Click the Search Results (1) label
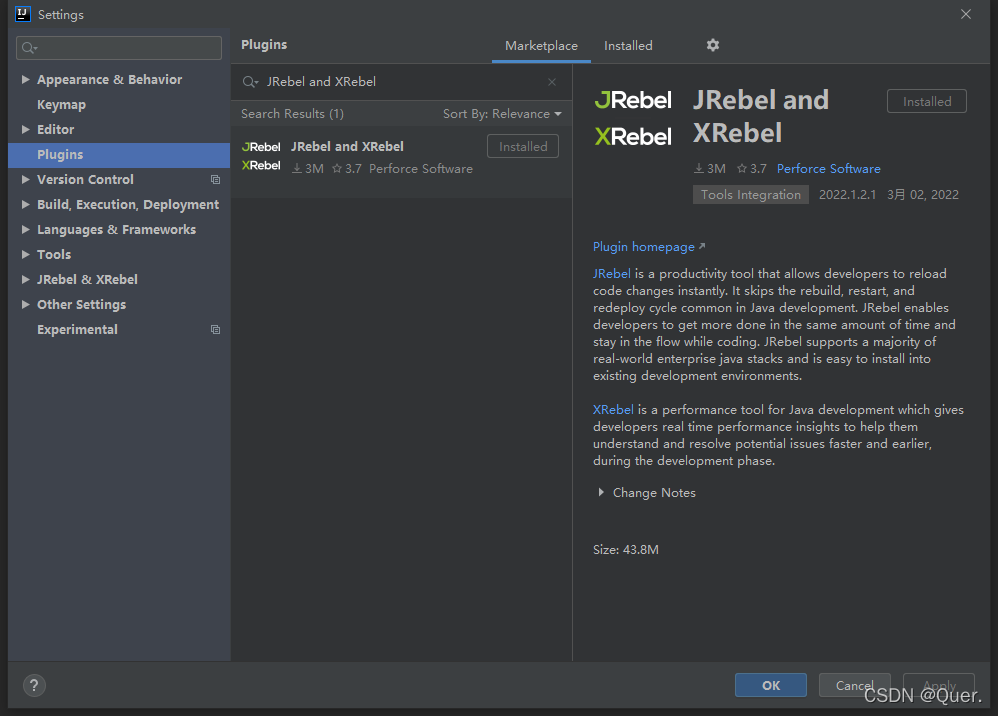 [292, 114]
